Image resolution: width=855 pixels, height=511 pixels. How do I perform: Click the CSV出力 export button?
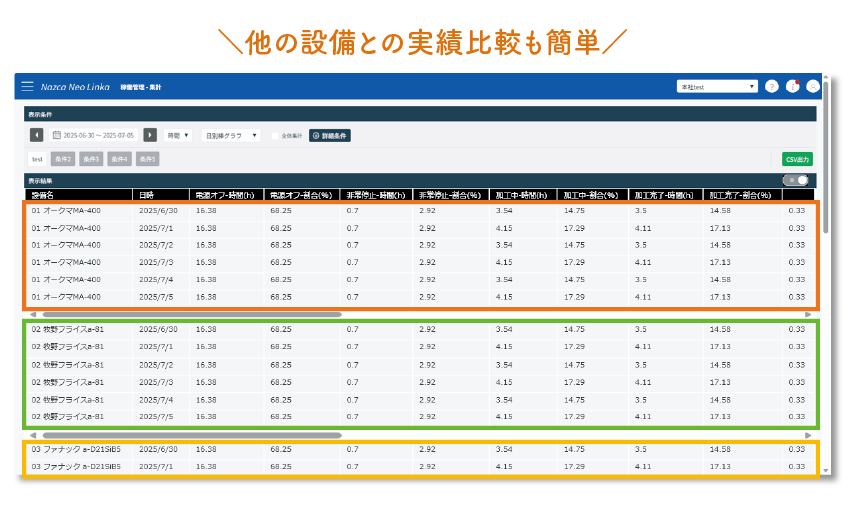click(x=797, y=159)
